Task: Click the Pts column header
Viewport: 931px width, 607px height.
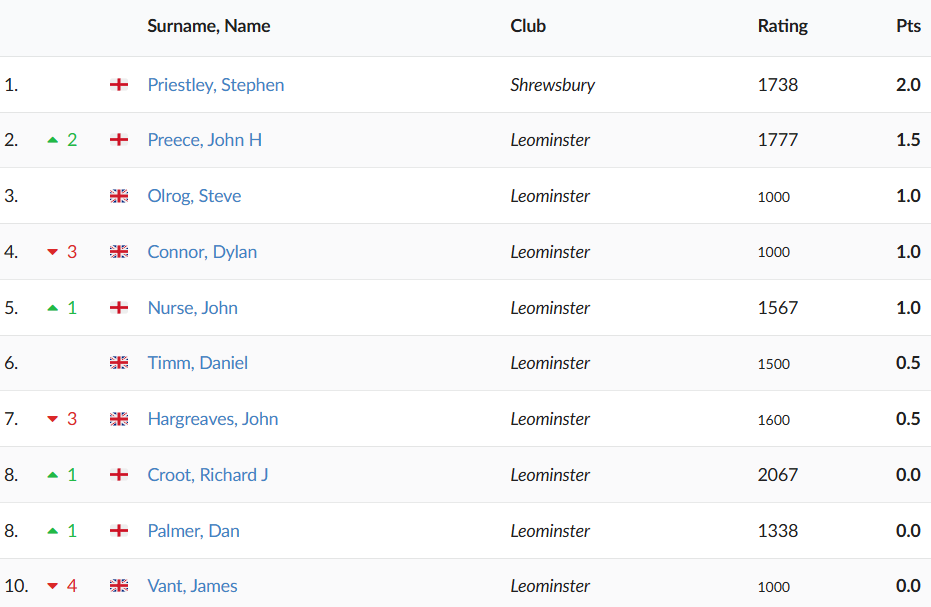Action: [x=908, y=26]
